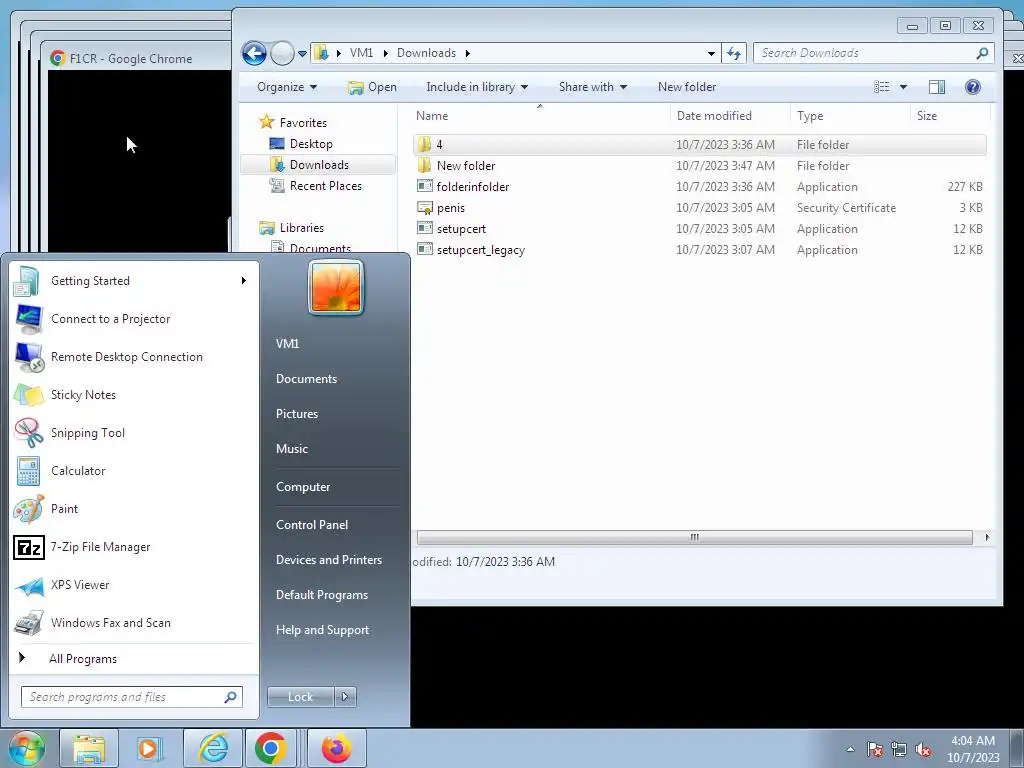Click the scroll right arrow of file list

coord(987,537)
